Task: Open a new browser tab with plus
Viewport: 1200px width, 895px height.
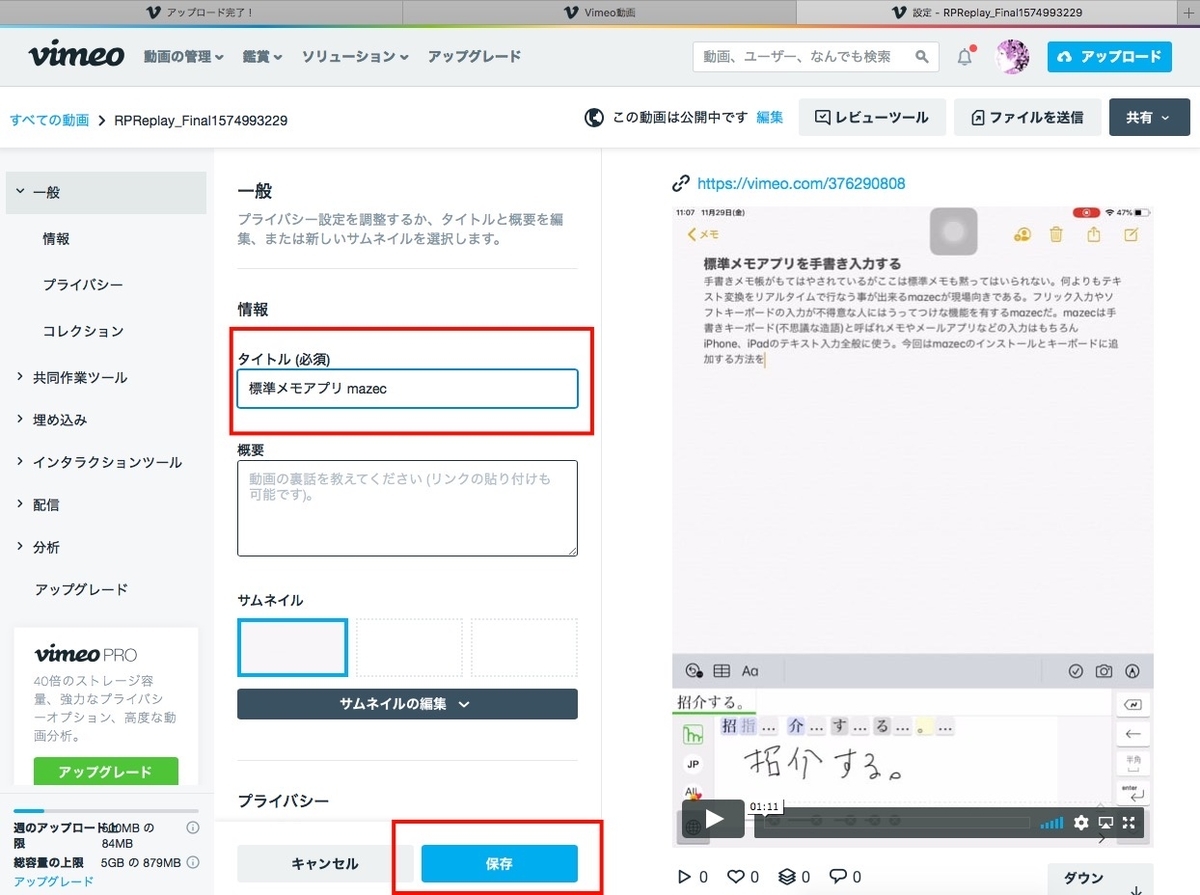Action: 1188,12
